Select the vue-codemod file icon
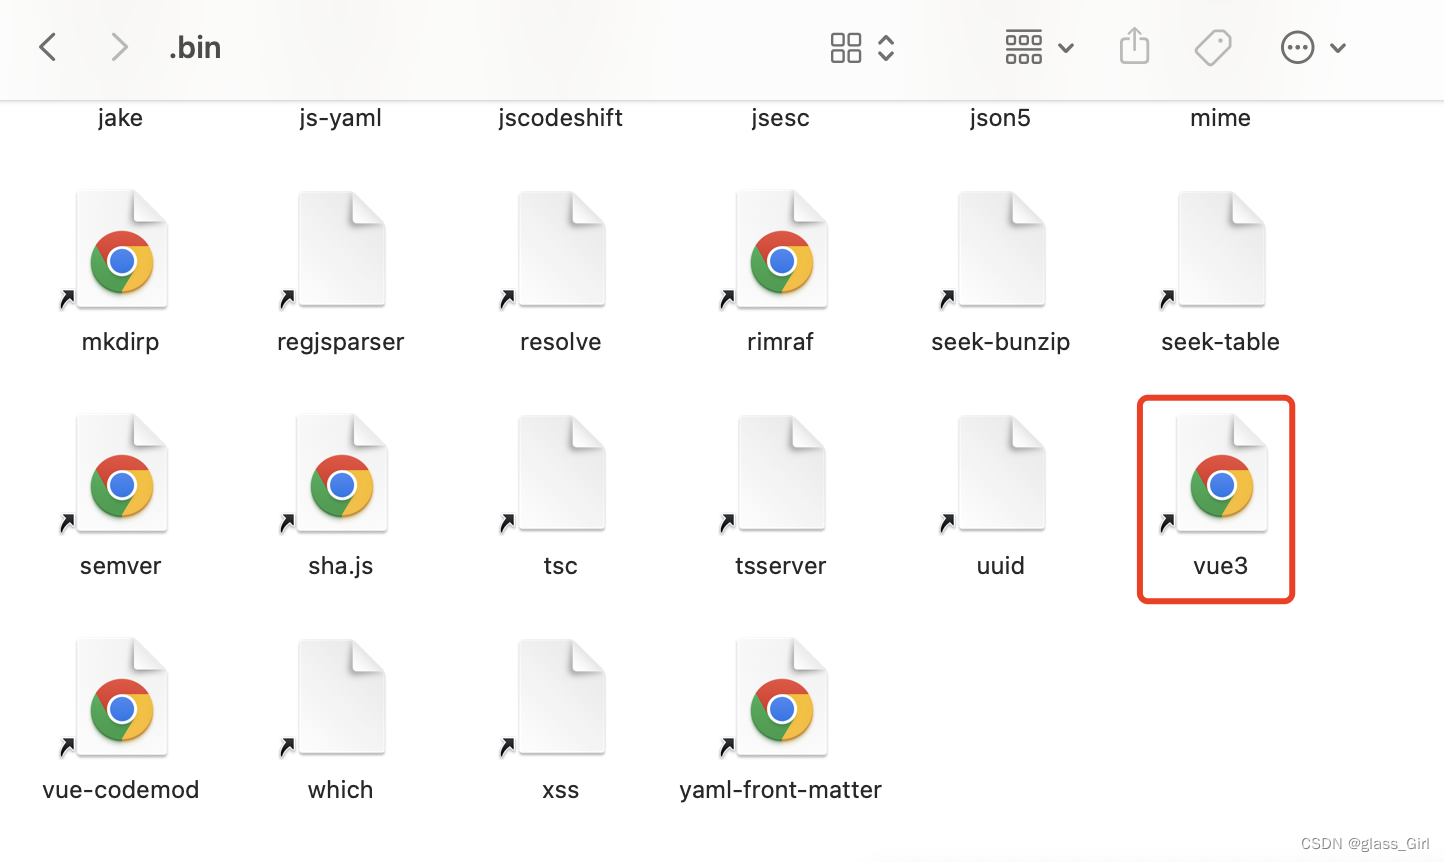Viewport: 1444px width, 862px height. pyautogui.click(x=121, y=697)
